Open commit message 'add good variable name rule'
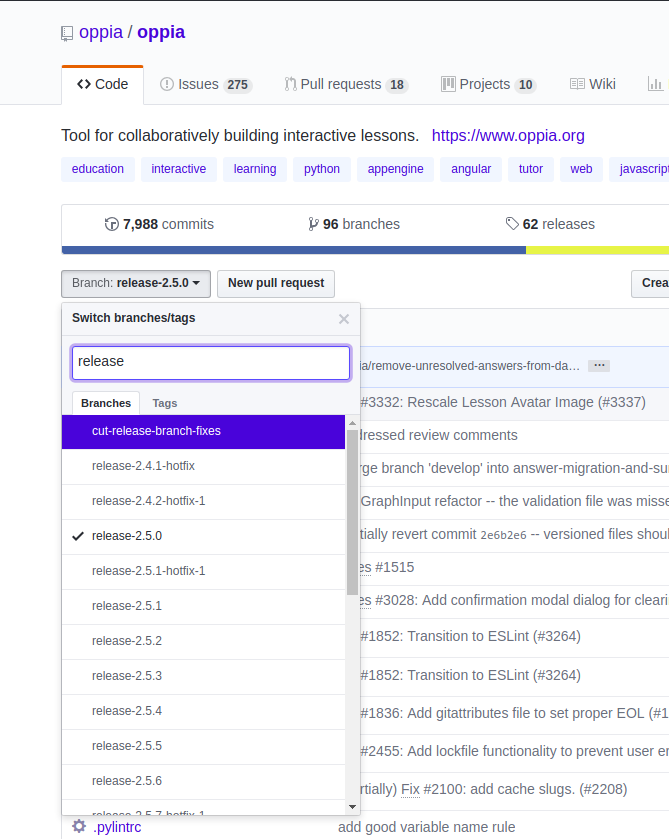669x839 pixels. click(x=427, y=827)
